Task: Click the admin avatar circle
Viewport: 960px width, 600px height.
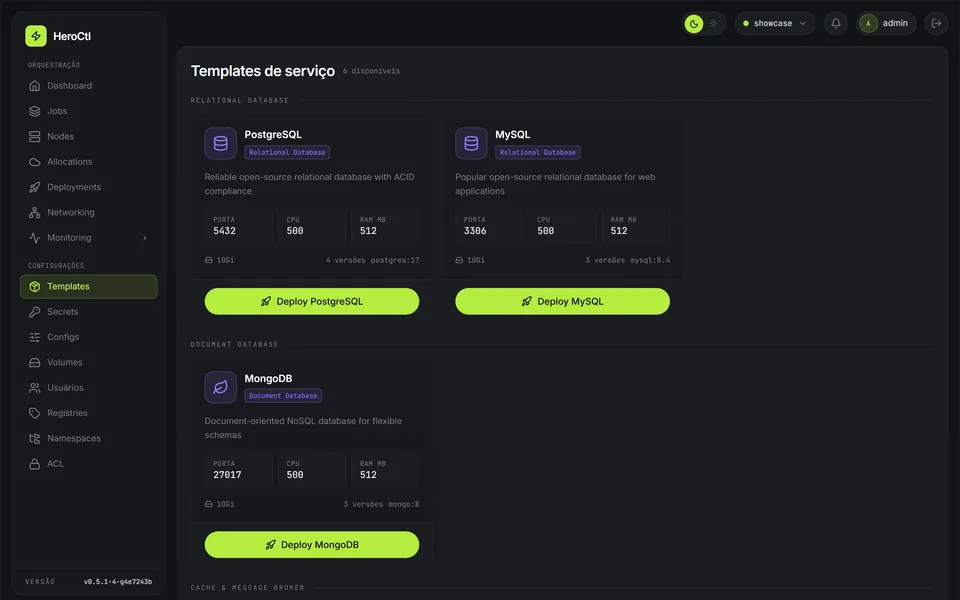Action: click(868, 23)
